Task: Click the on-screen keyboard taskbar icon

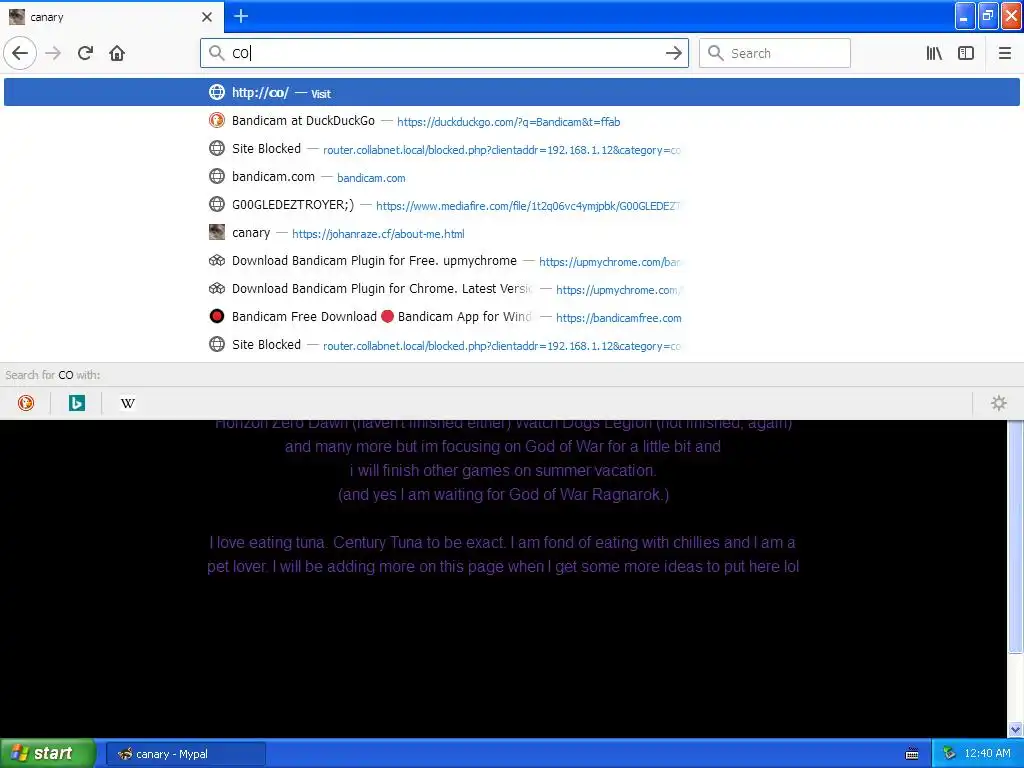Action: click(912, 754)
